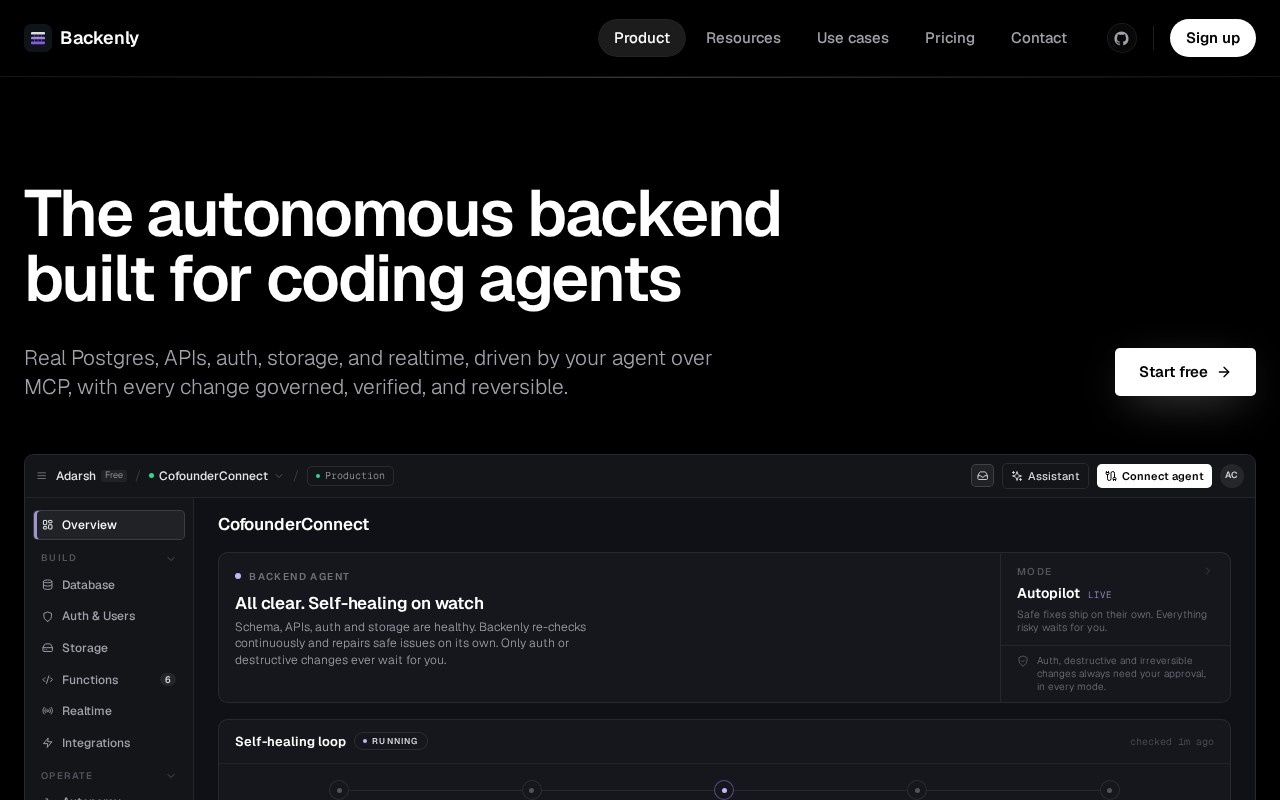The width and height of the screenshot is (1280, 800).
Task: Click the Adarsh workspace name
Action: point(76,476)
